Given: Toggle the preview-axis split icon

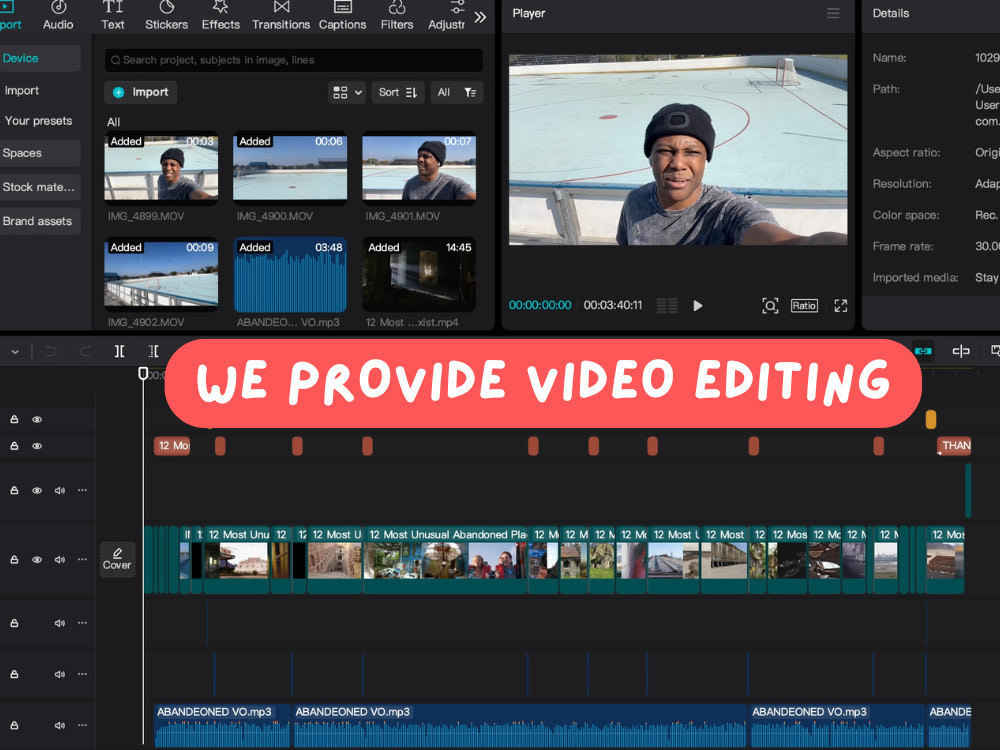Looking at the screenshot, I should (960, 351).
